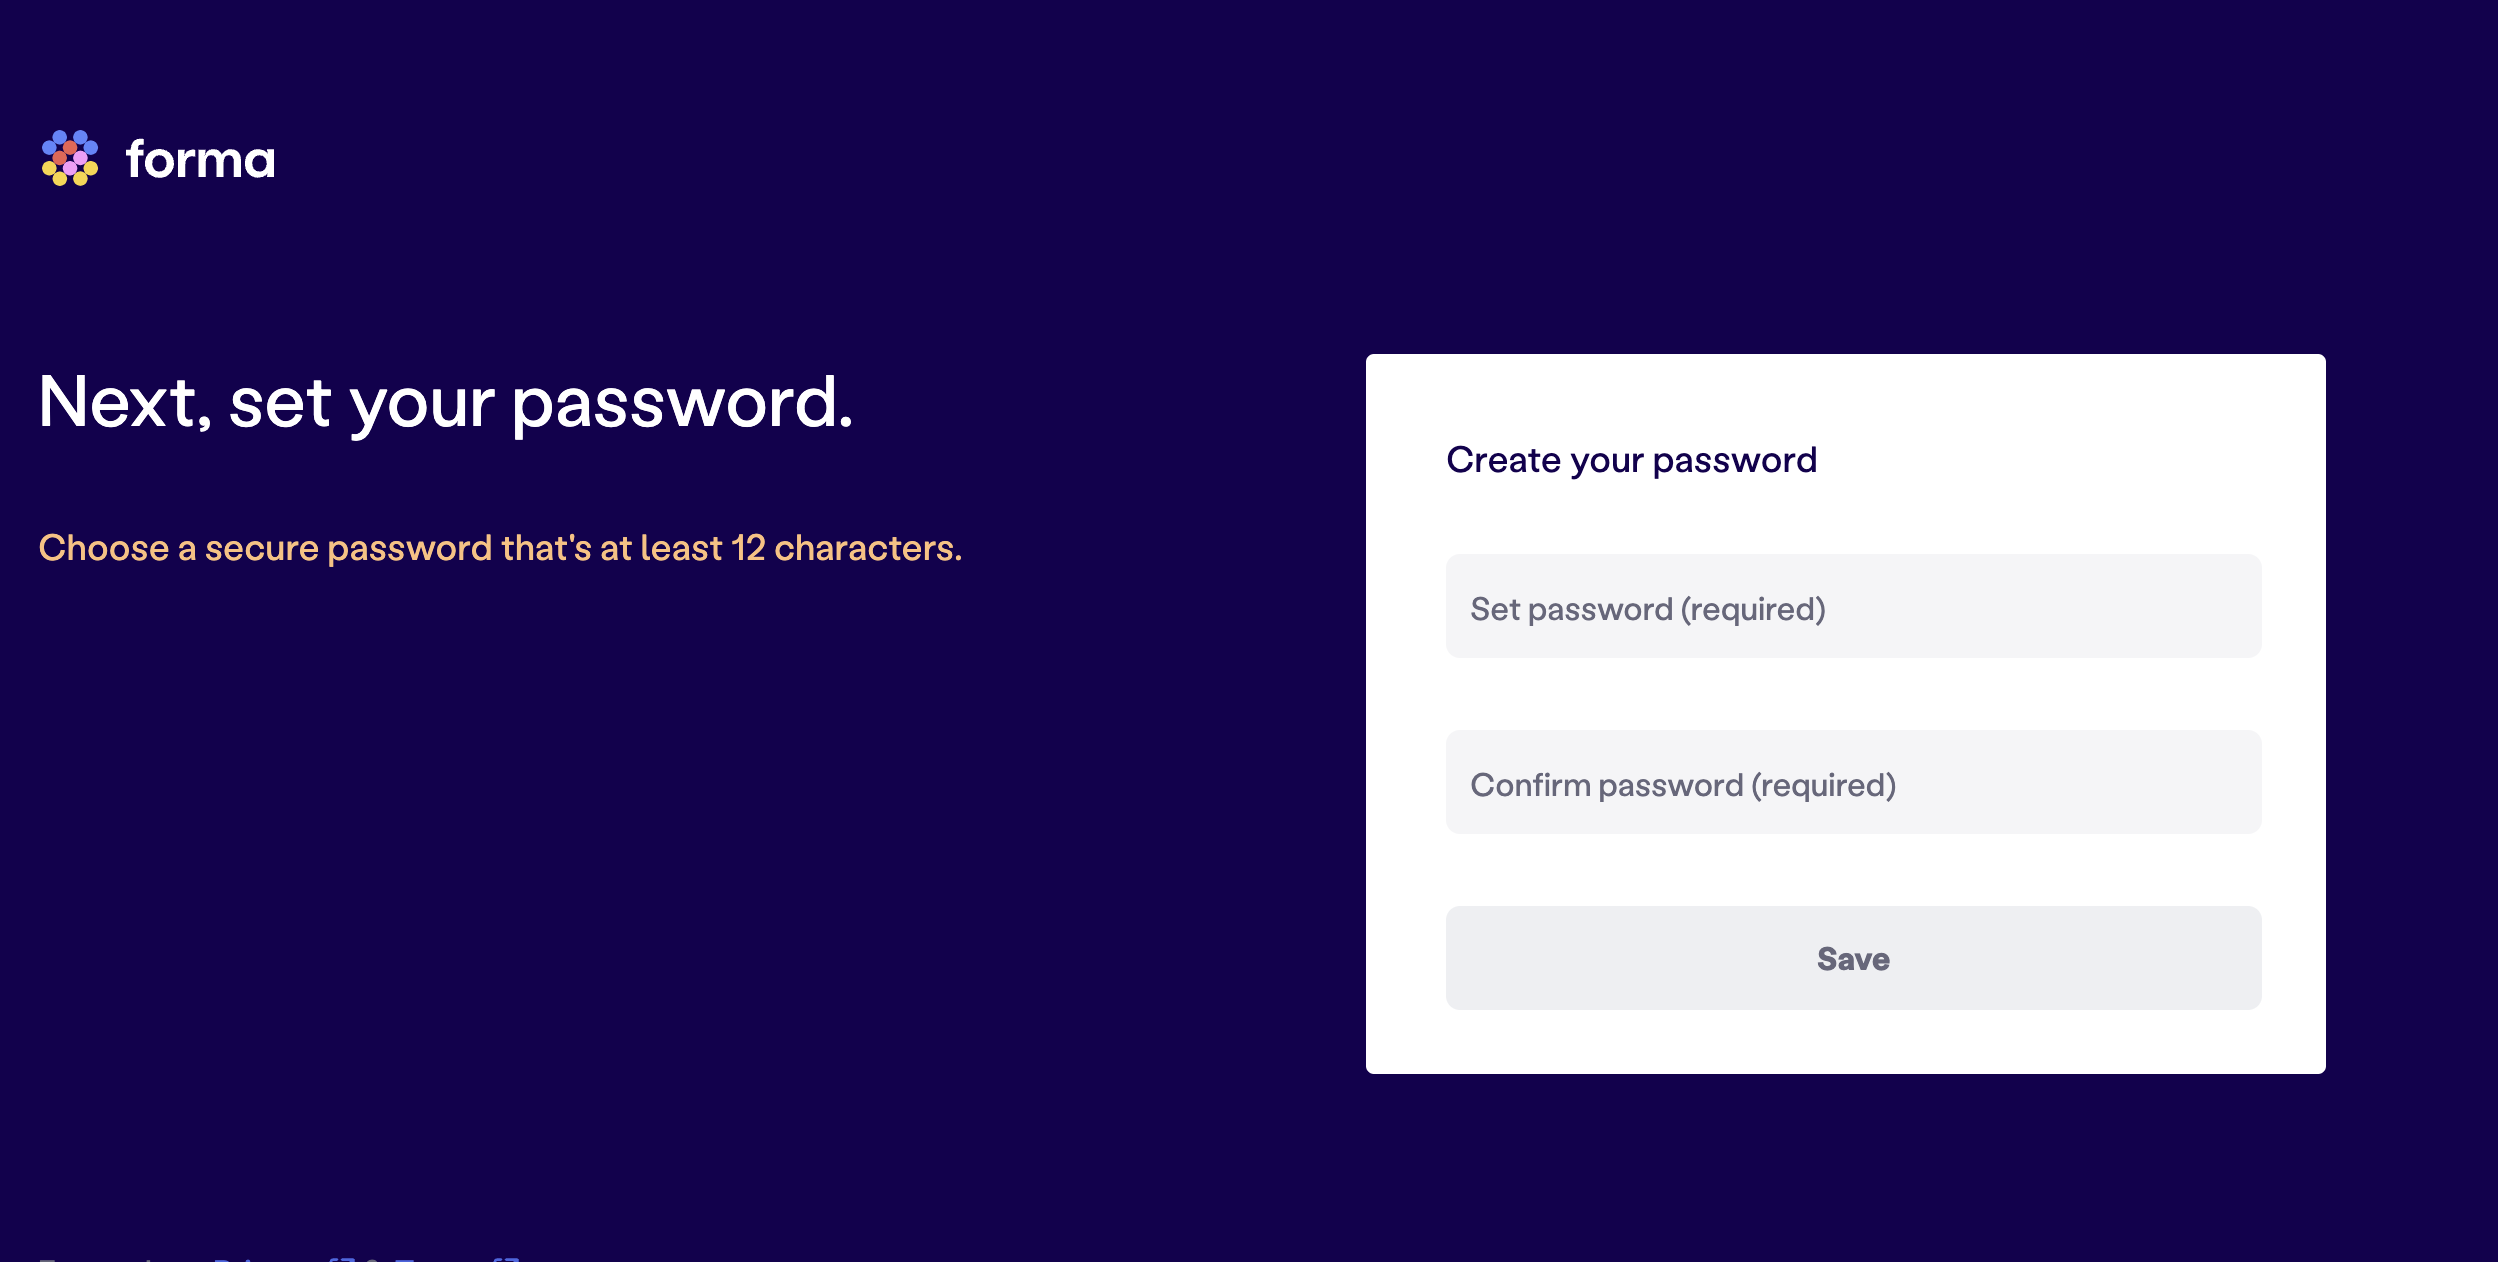Activate the first password input
The height and width of the screenshot is (1262, 2498).
(x=1853, y=606)
